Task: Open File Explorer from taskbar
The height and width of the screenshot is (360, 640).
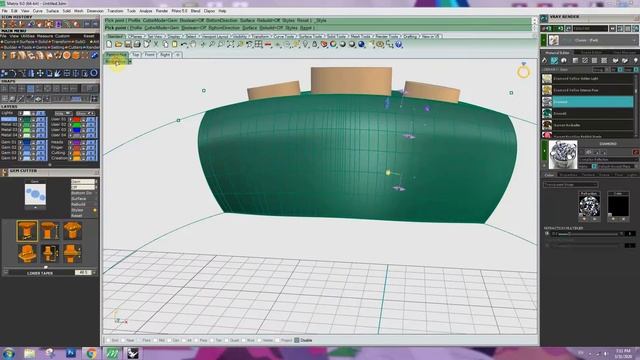Action: tap(29, 353)
